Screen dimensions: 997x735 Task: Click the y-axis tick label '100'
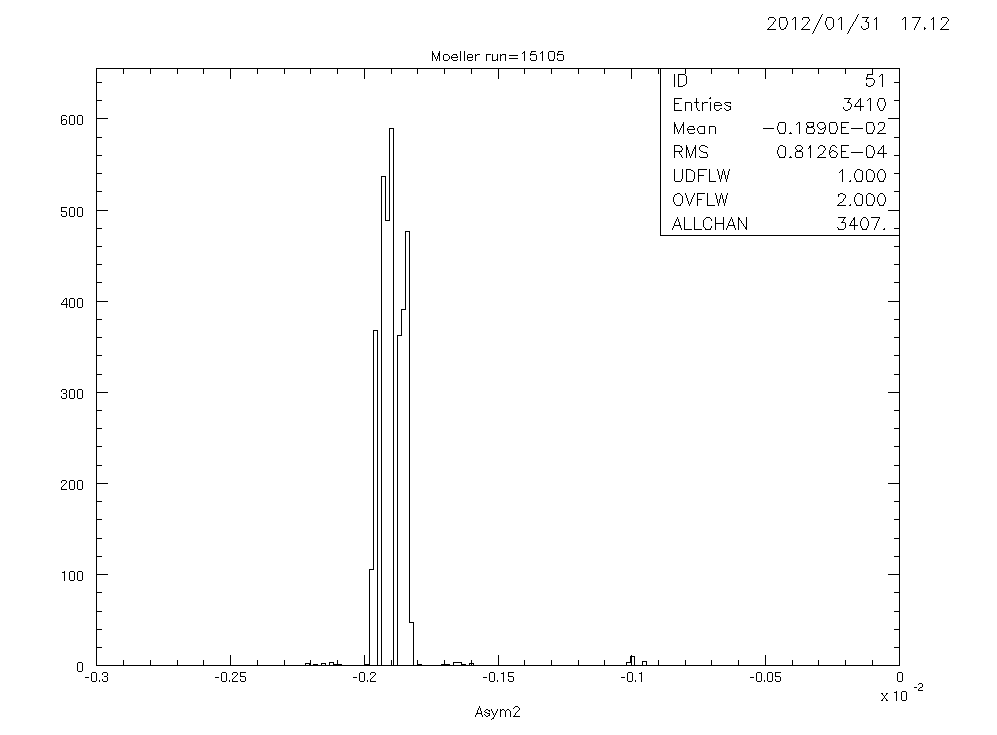click(72, 576)
